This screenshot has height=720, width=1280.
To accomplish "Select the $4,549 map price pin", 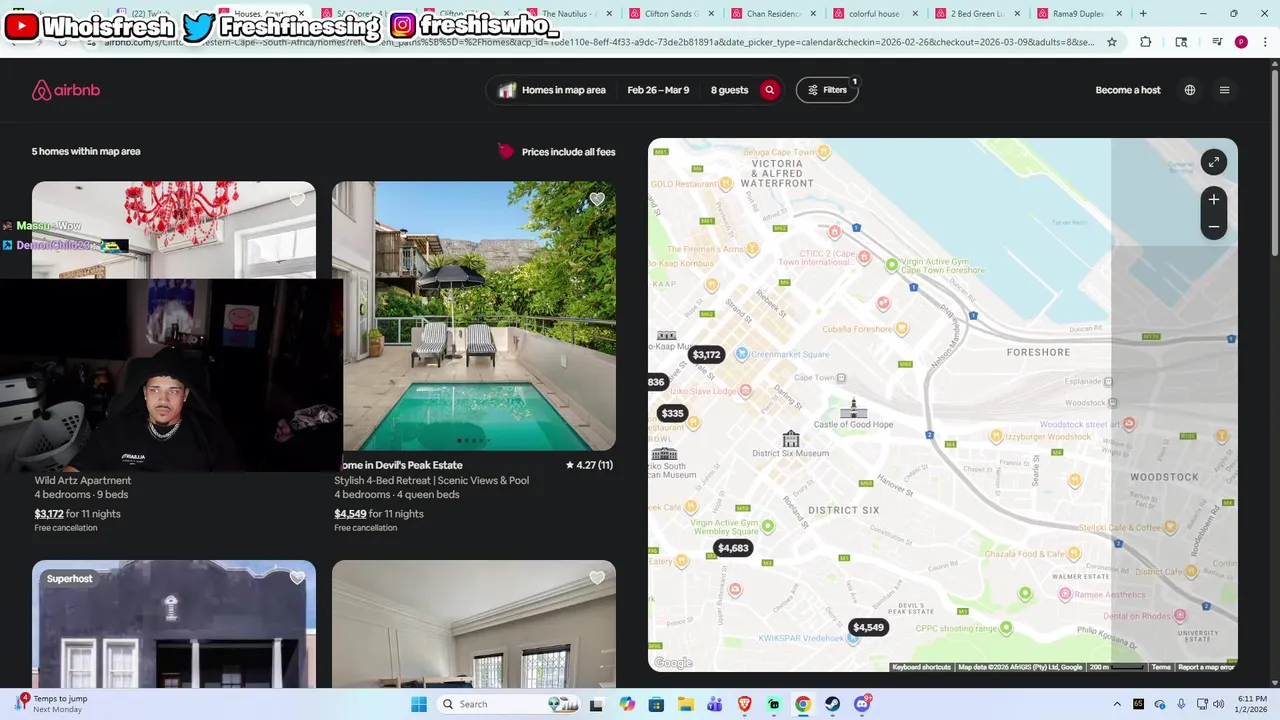I will pos(868,627).
